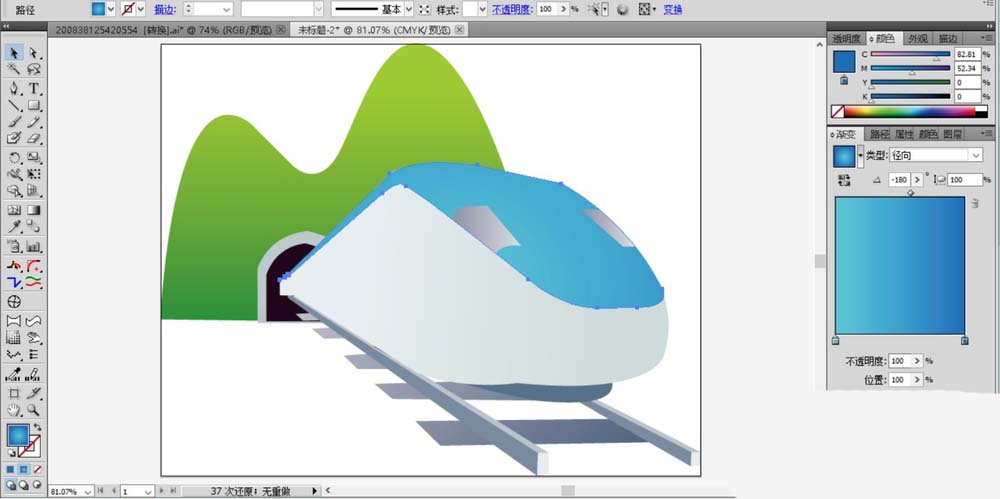Expand the zoom level 81.07% dropdown
The height and width of the screenshot is (499, 1000).
[x=87, y=492]
